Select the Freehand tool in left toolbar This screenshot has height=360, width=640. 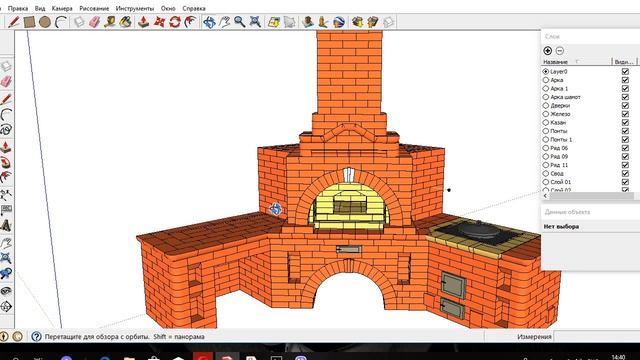[x=6, y=130]
